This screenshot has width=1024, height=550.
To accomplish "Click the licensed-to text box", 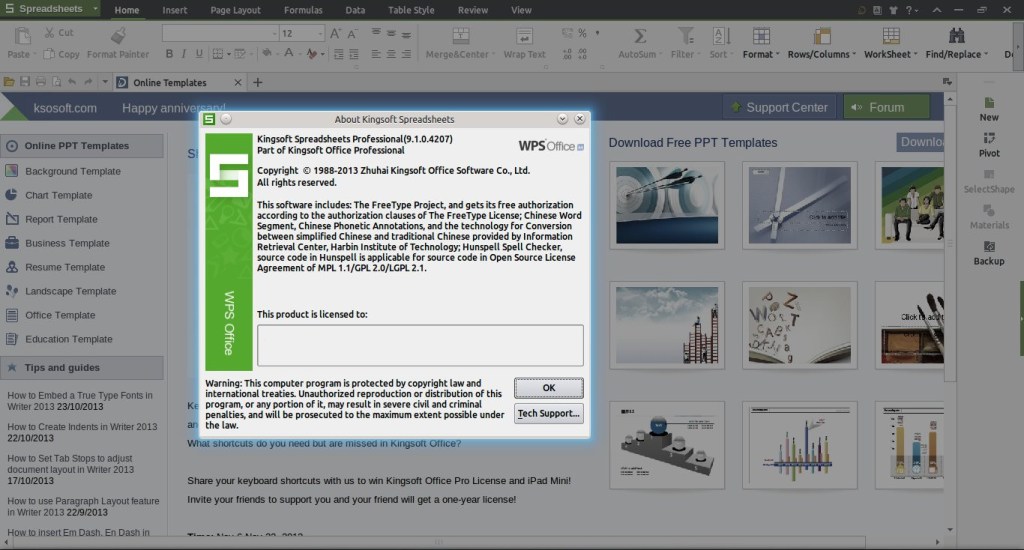I will (419, 345).
